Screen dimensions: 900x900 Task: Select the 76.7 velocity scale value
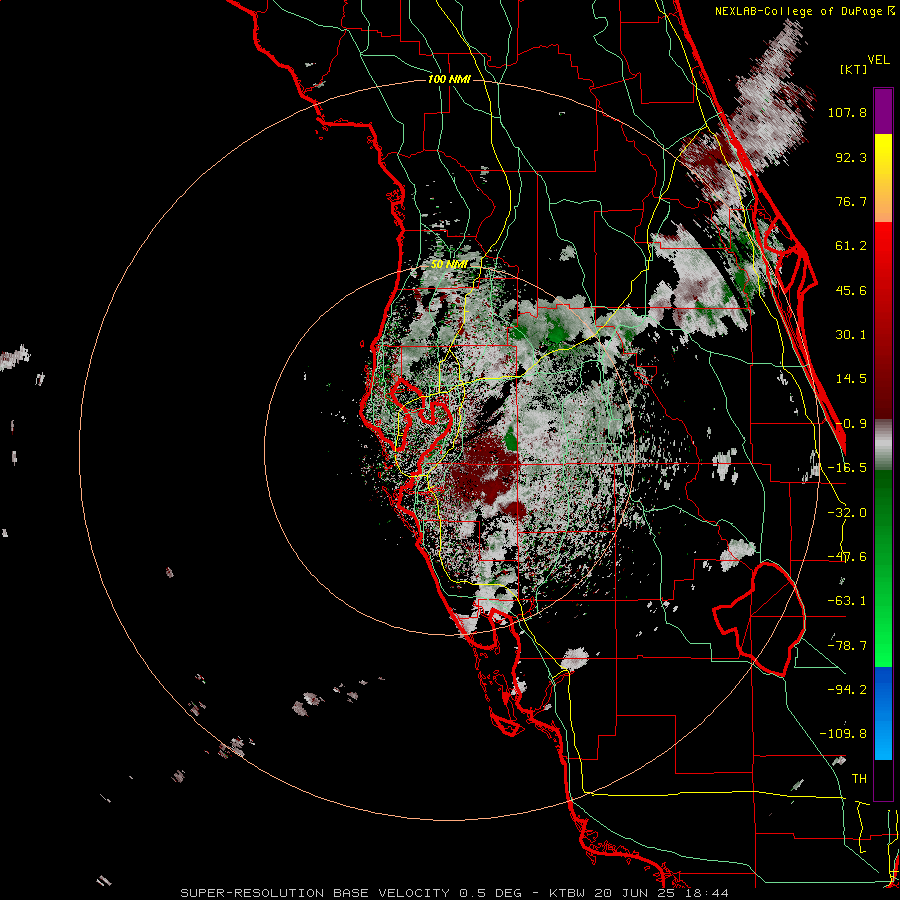point(851,201)
